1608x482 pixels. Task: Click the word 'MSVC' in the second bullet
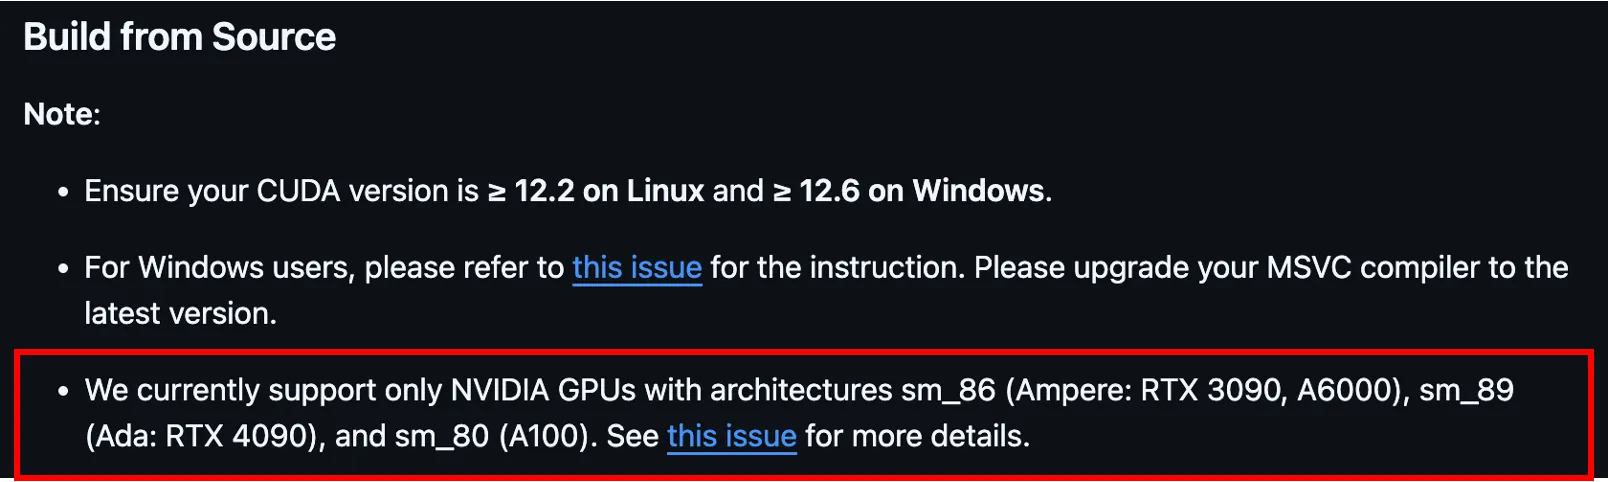(1309, 268)
